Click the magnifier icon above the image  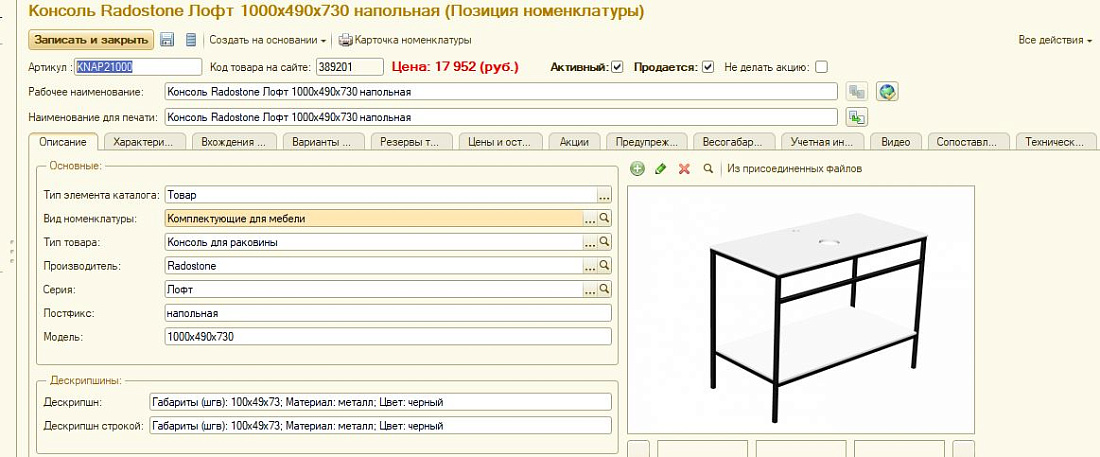[x=708, y=168]
